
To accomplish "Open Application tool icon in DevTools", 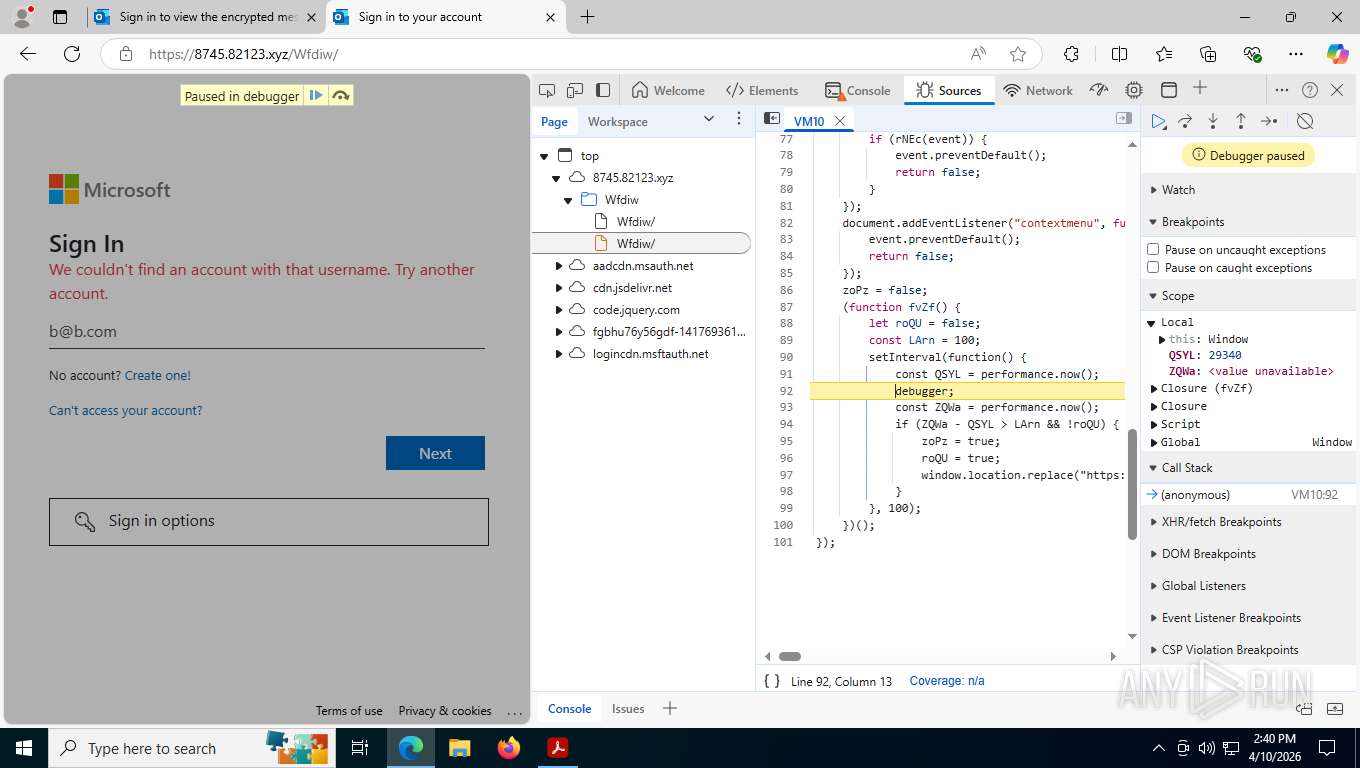I will click(x=1168, y=90).
